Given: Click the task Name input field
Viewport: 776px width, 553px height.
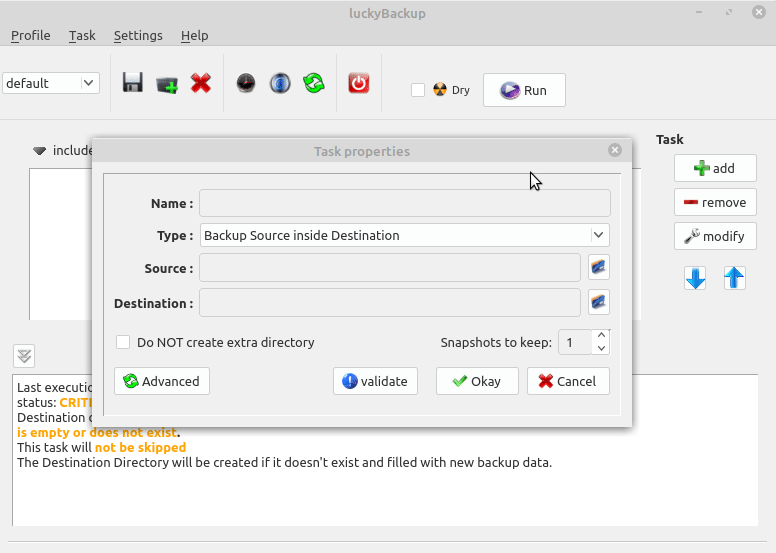Looking at the screenshot, I should [404, 203].
